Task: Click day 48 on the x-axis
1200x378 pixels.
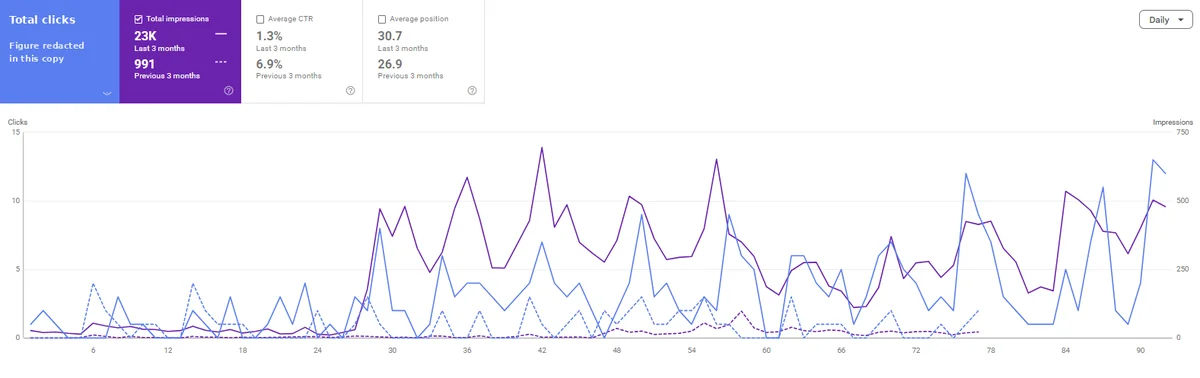Action: coord(617,350)
